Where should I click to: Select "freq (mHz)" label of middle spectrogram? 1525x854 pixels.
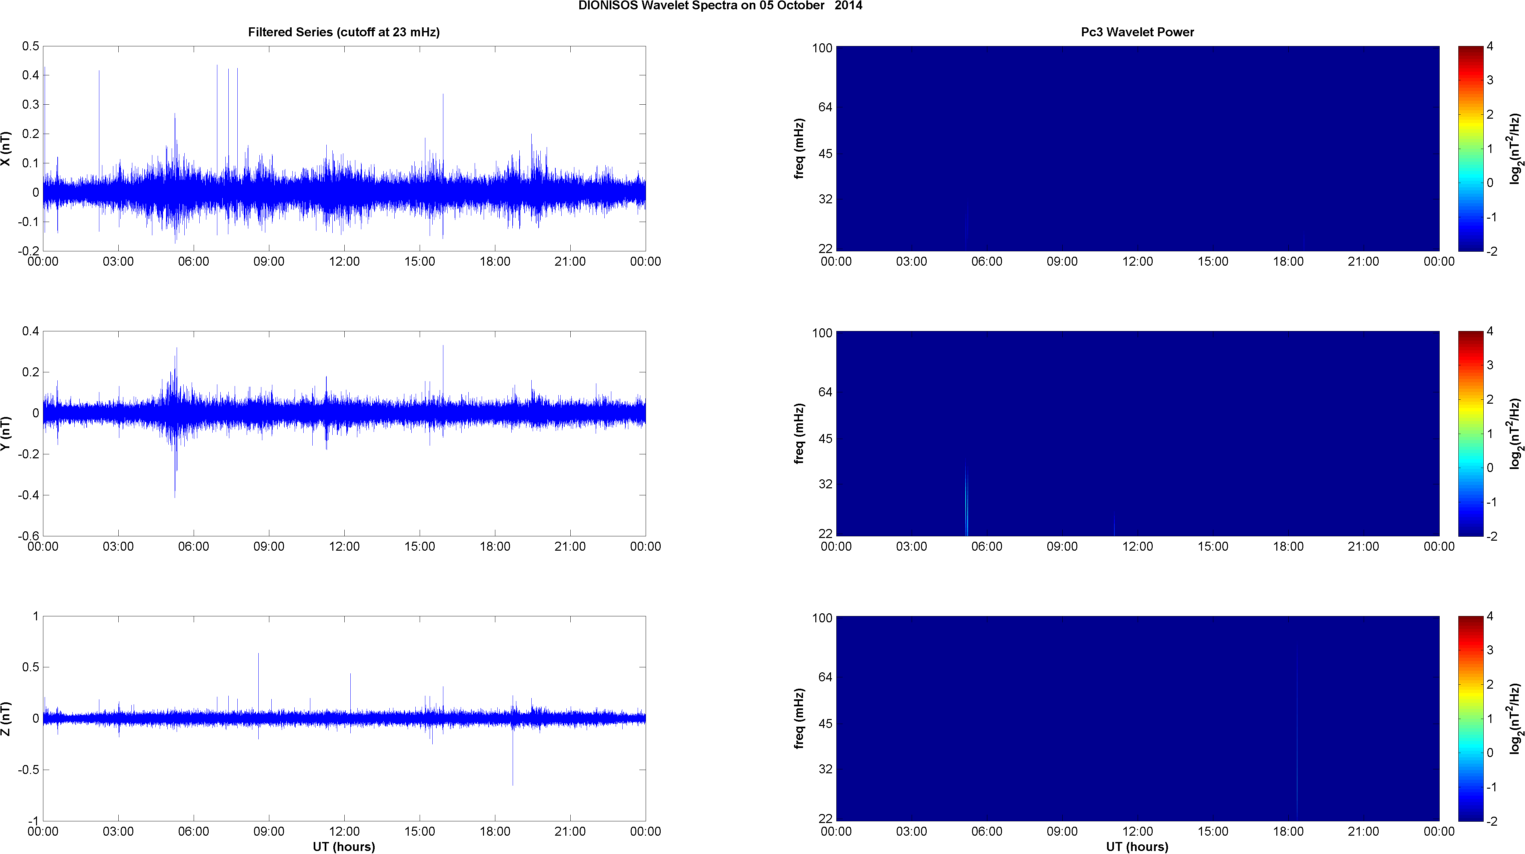(x=800, y=434)
